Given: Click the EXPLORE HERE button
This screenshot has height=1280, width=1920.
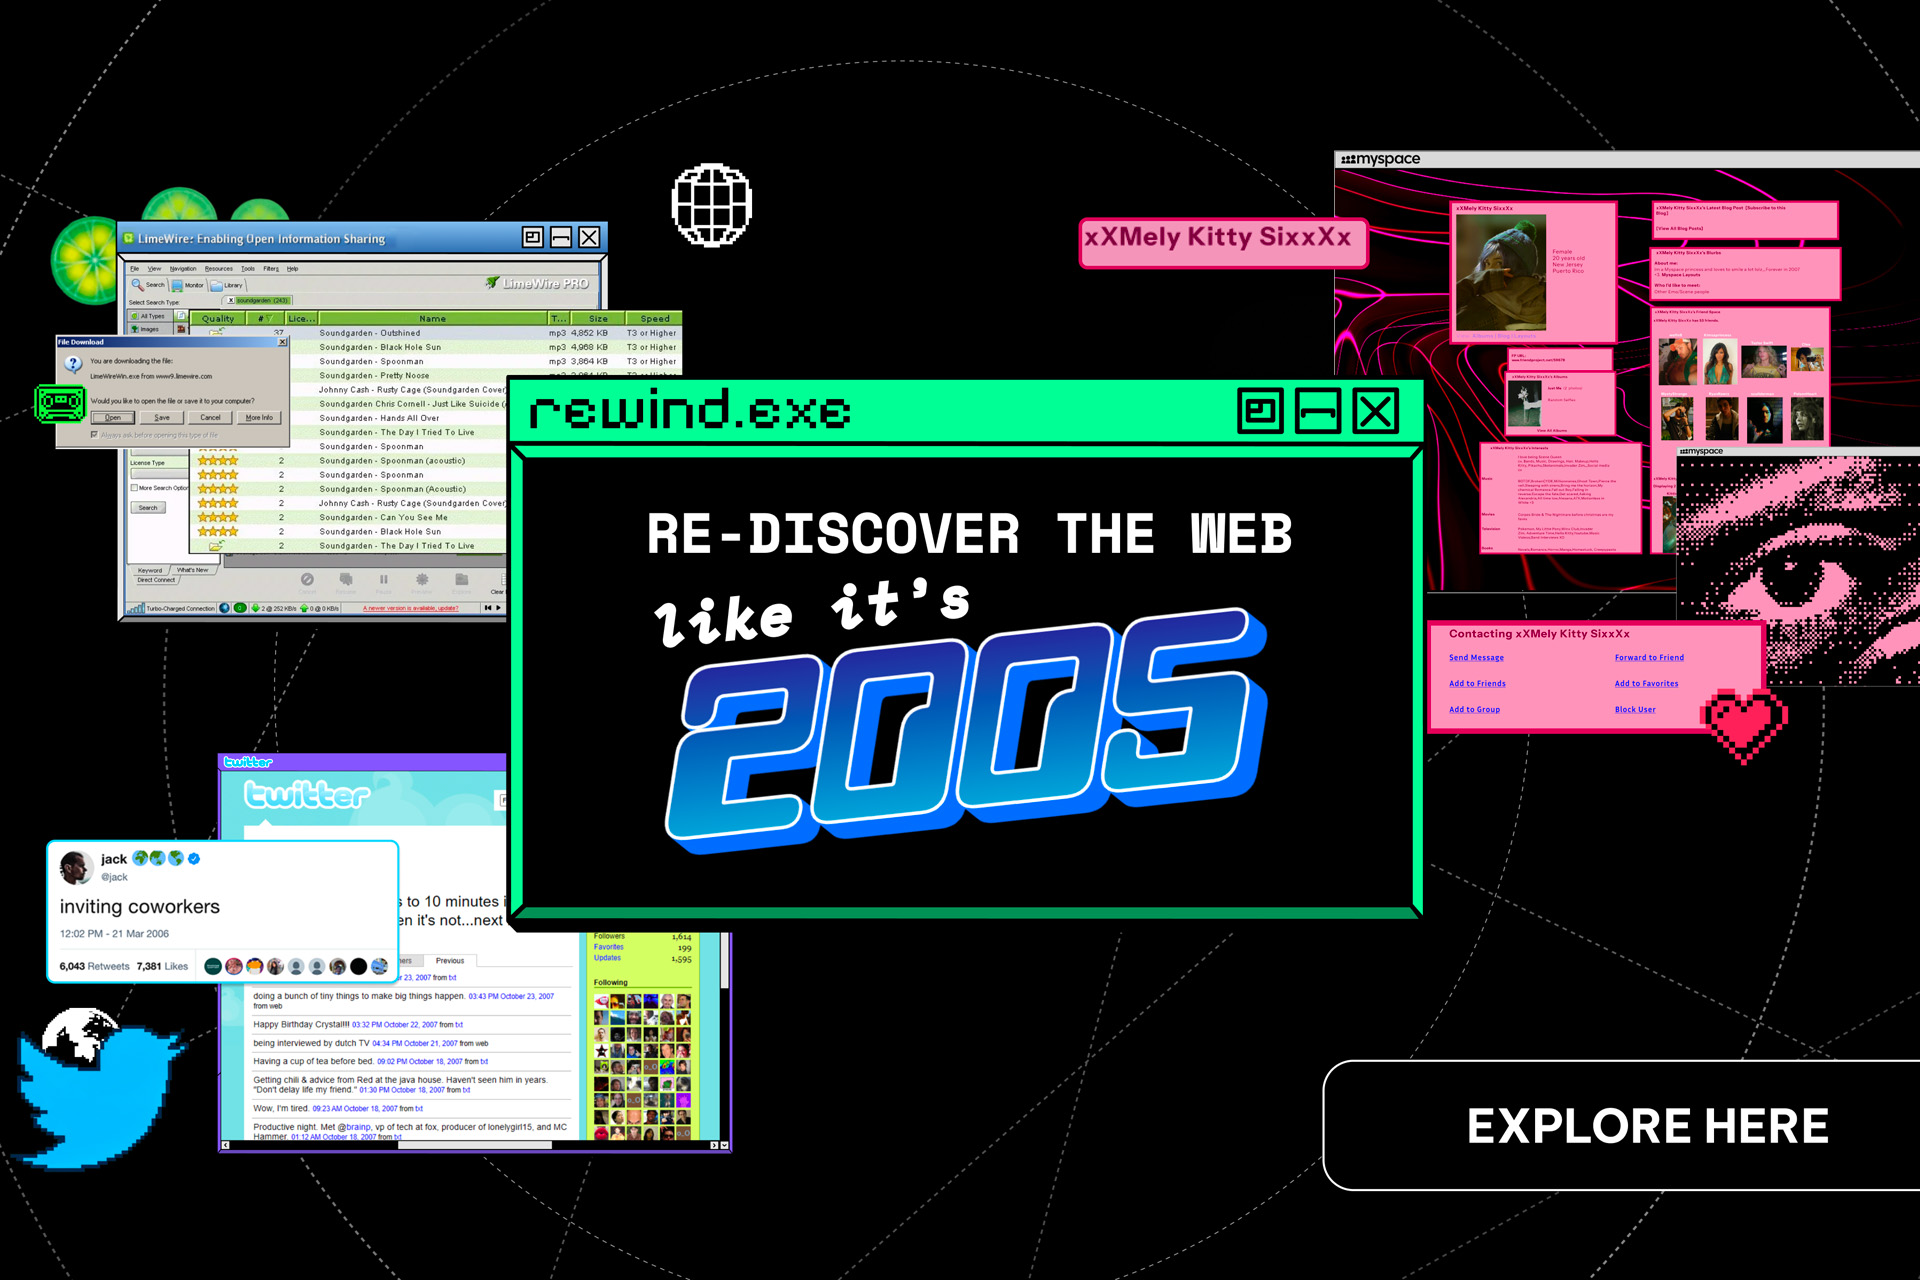Looking at the screenshot, I should coord(1646,1126).
